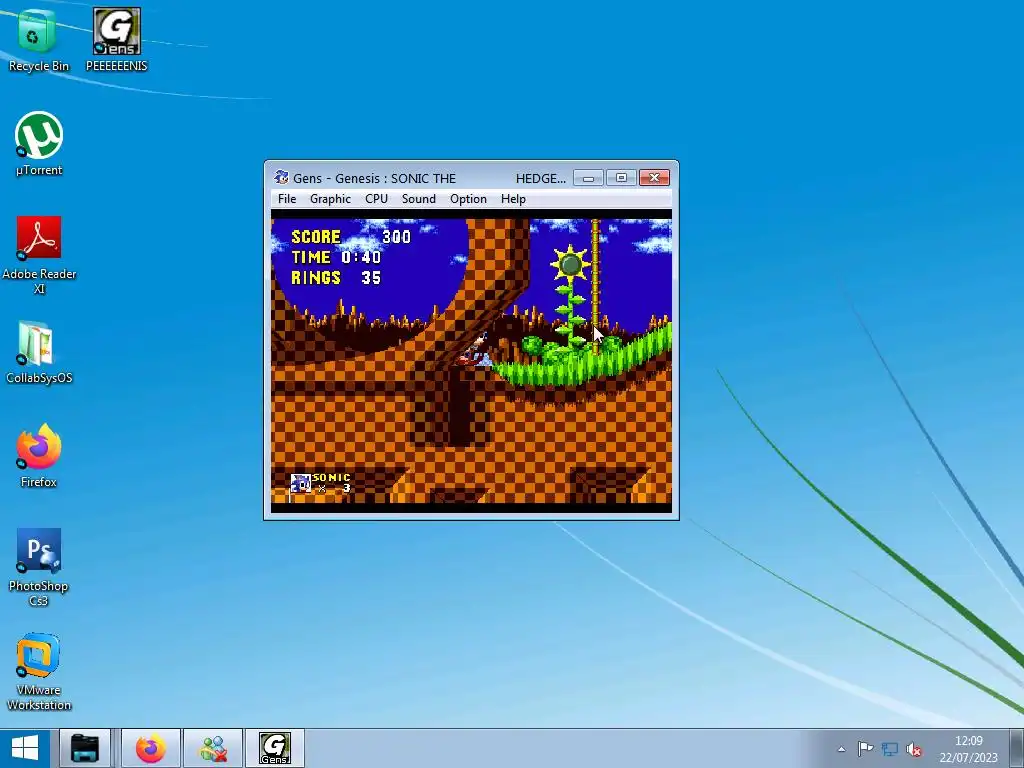Open the Help menu in Gens

coord(513,199)
